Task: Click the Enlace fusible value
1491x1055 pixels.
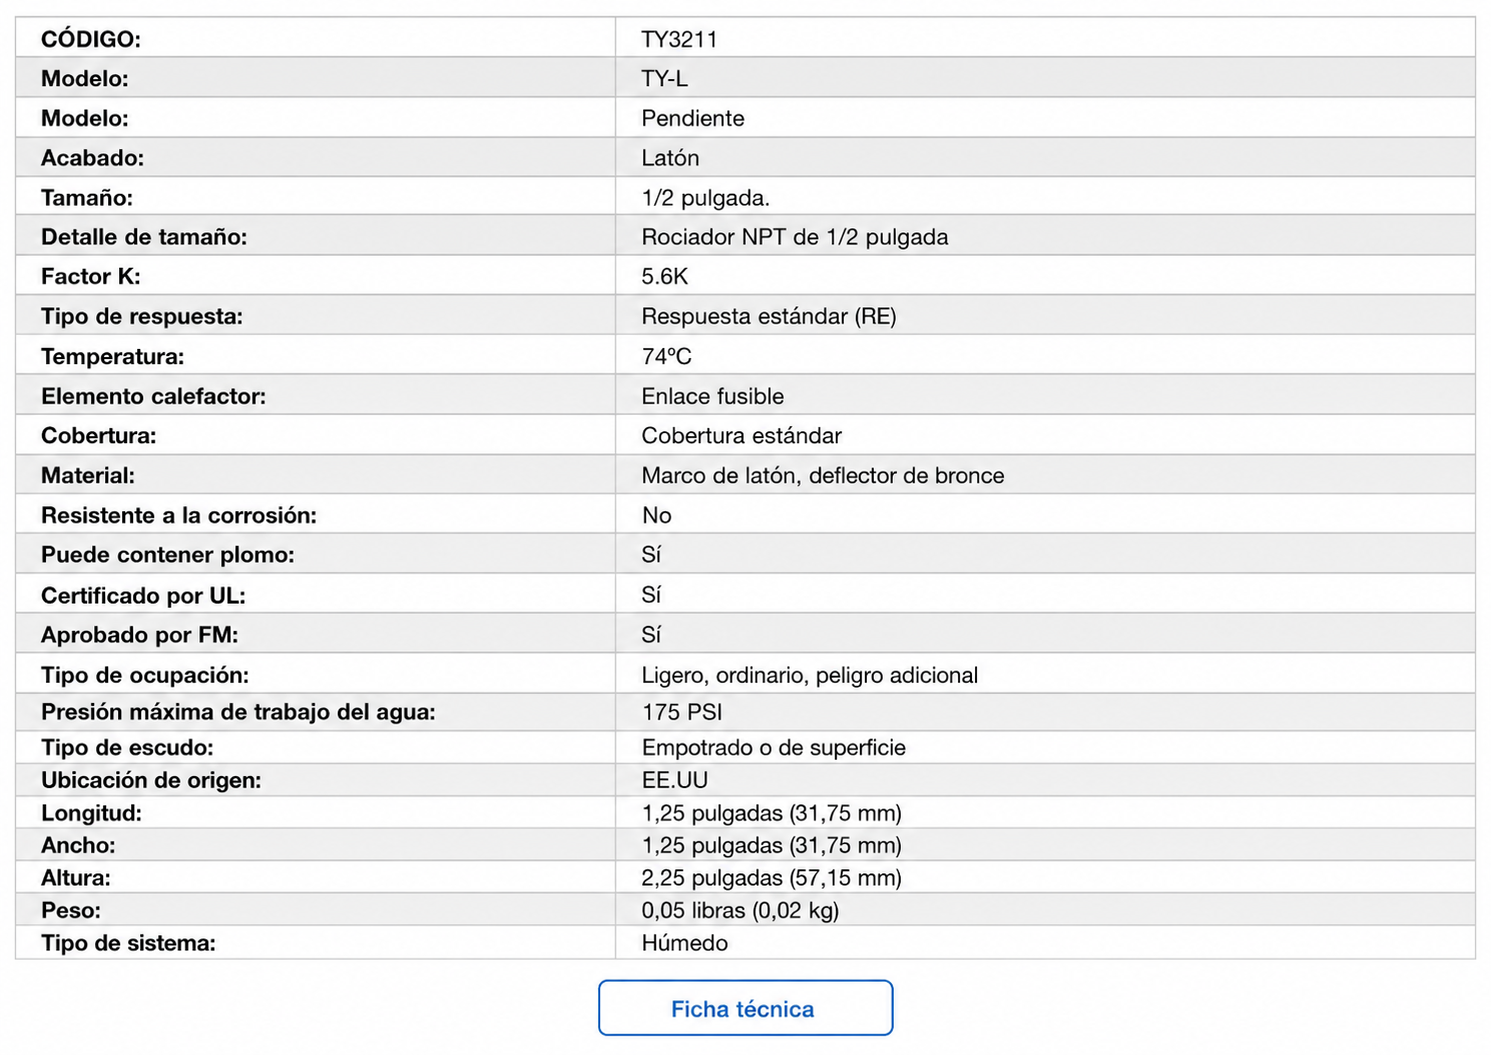Action: (712, 396)
